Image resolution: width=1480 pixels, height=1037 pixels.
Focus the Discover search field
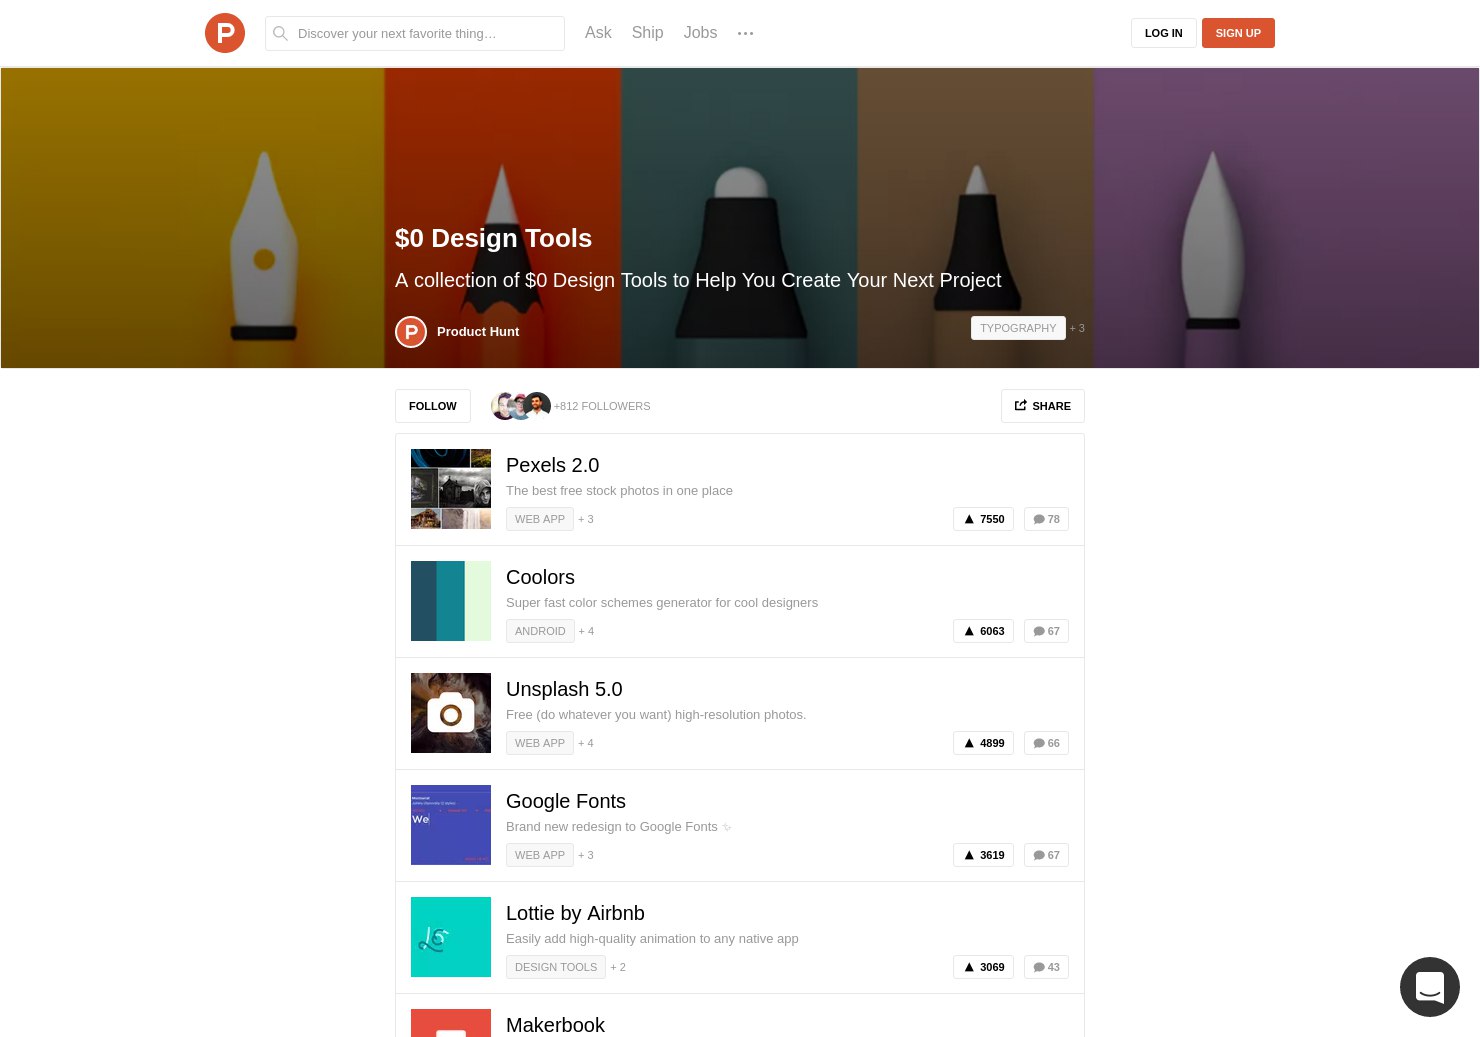click(x=415, y=33)
